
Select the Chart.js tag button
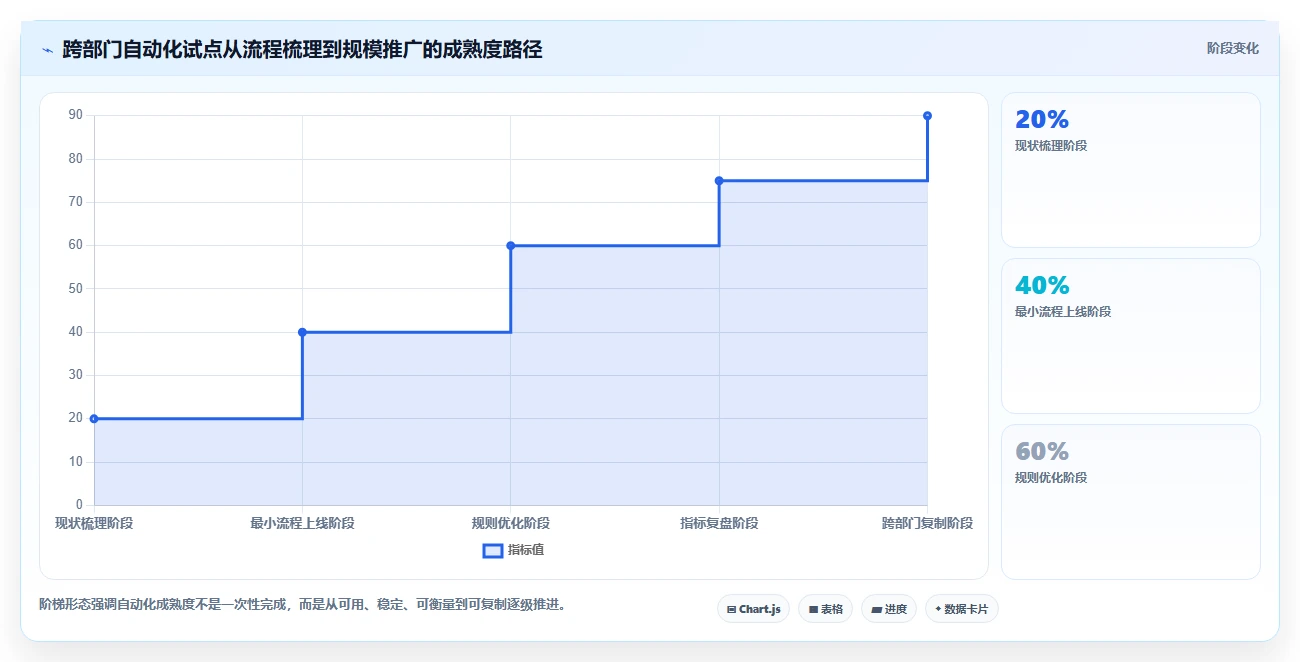tap(754, 609)
